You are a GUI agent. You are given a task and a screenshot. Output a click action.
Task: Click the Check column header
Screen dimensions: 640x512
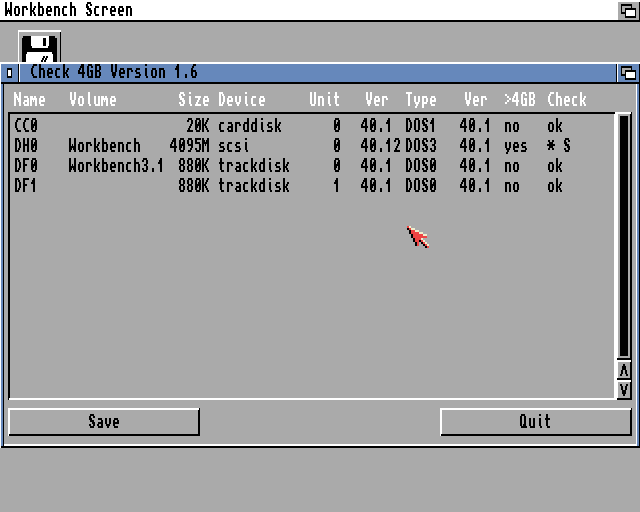pos(566,100)
